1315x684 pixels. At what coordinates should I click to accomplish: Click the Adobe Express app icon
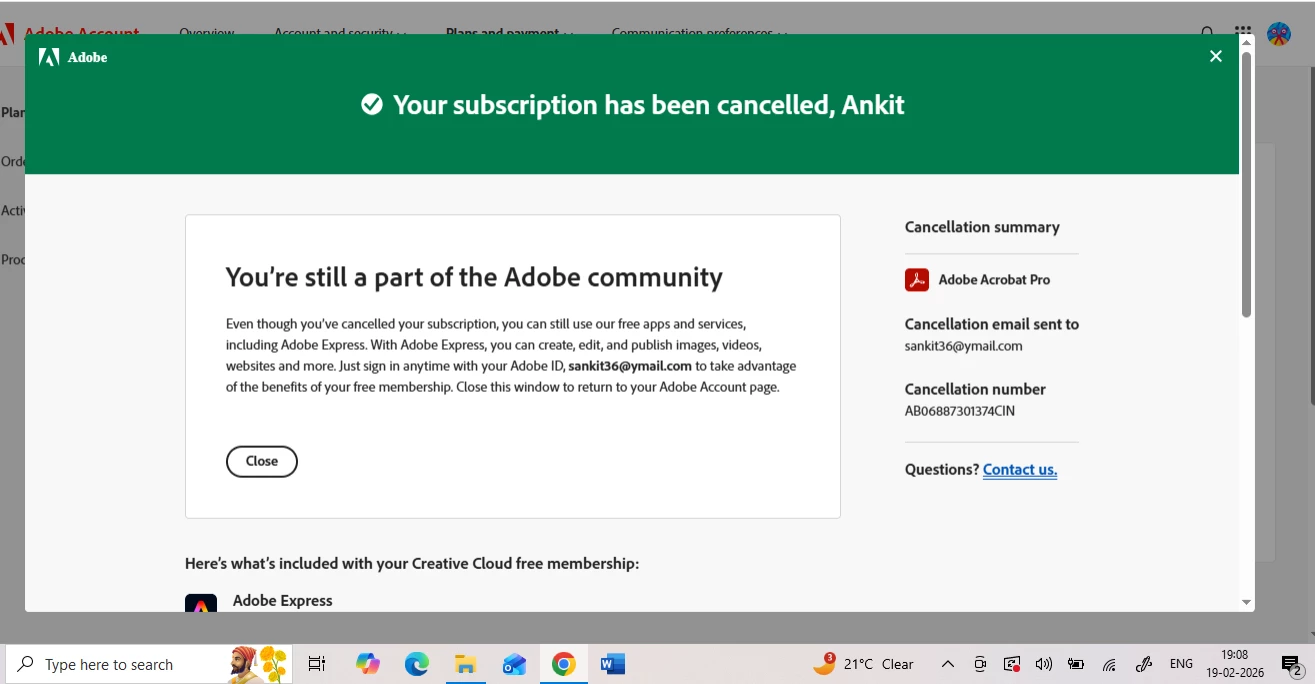(201, 603)
